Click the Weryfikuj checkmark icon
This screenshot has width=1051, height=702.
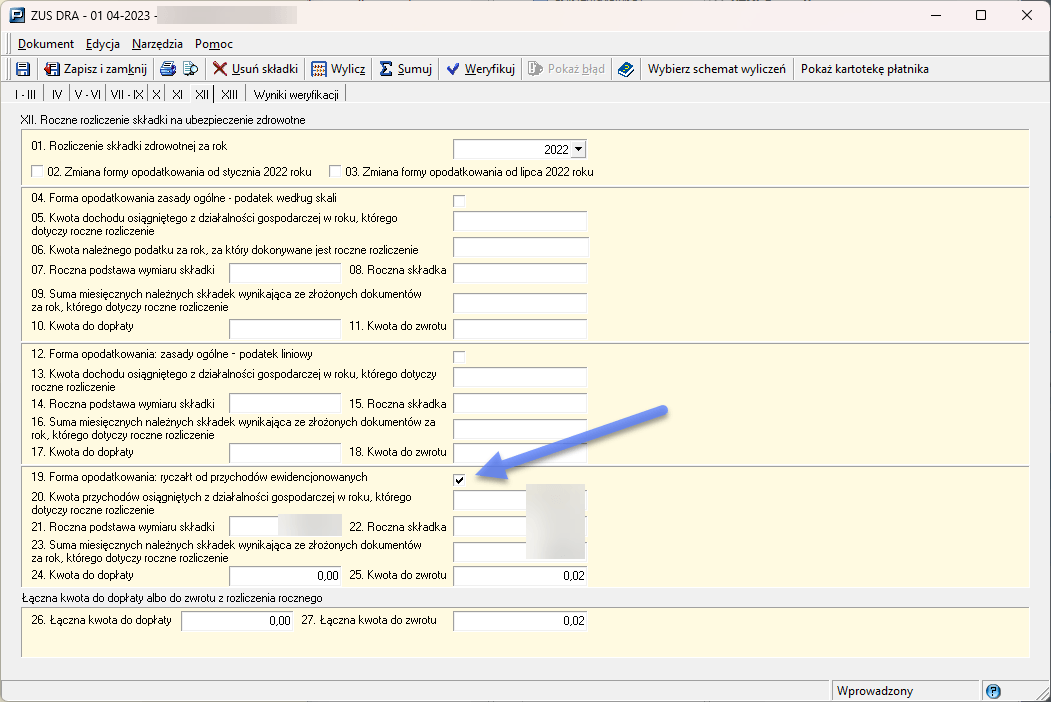click(x=453, y=69)
